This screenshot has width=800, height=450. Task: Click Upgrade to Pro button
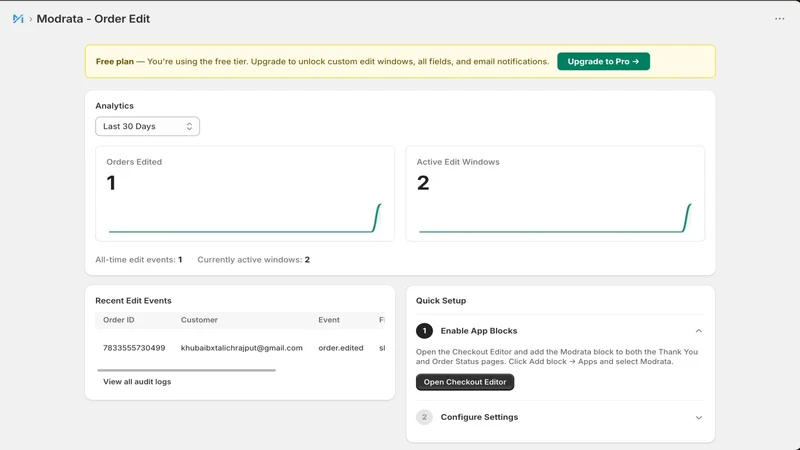click(603, 61)
